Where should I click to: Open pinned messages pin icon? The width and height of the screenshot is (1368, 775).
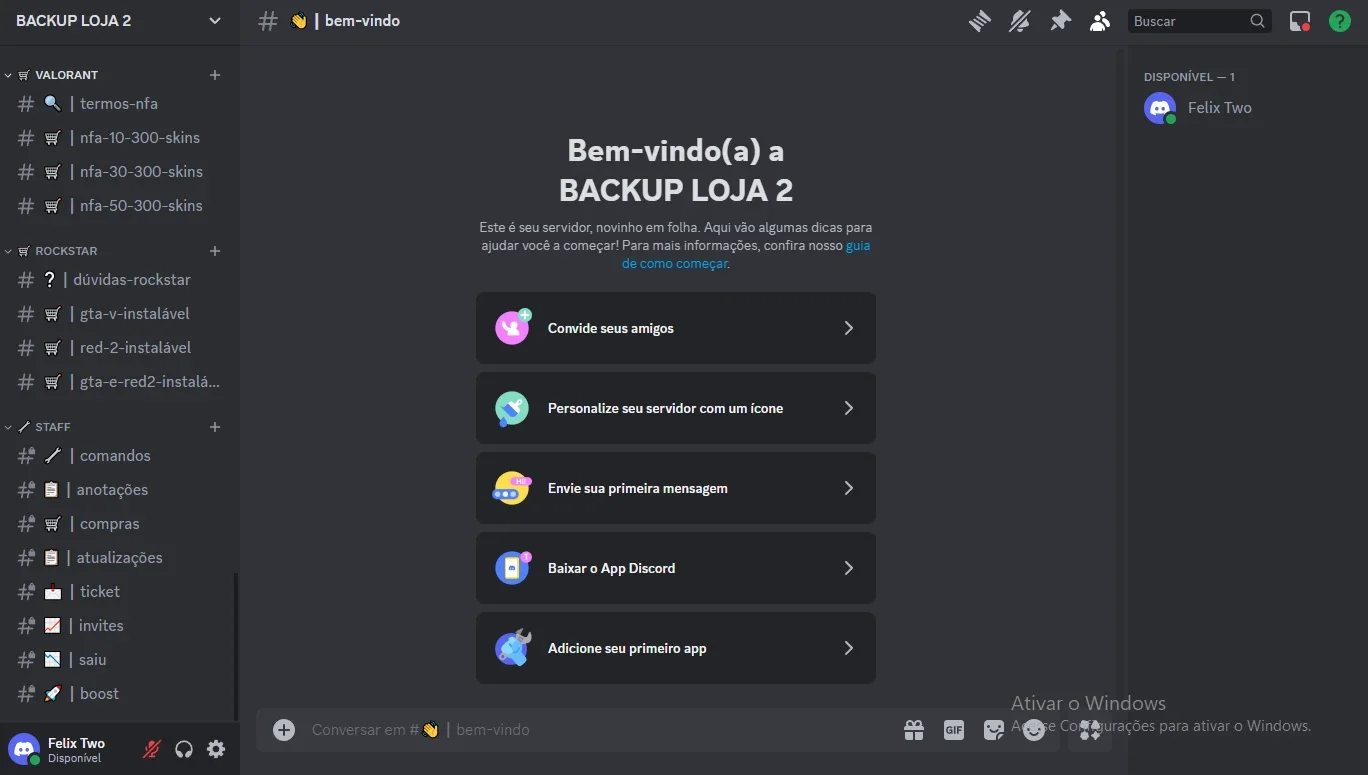click(x=1060, y=21)
